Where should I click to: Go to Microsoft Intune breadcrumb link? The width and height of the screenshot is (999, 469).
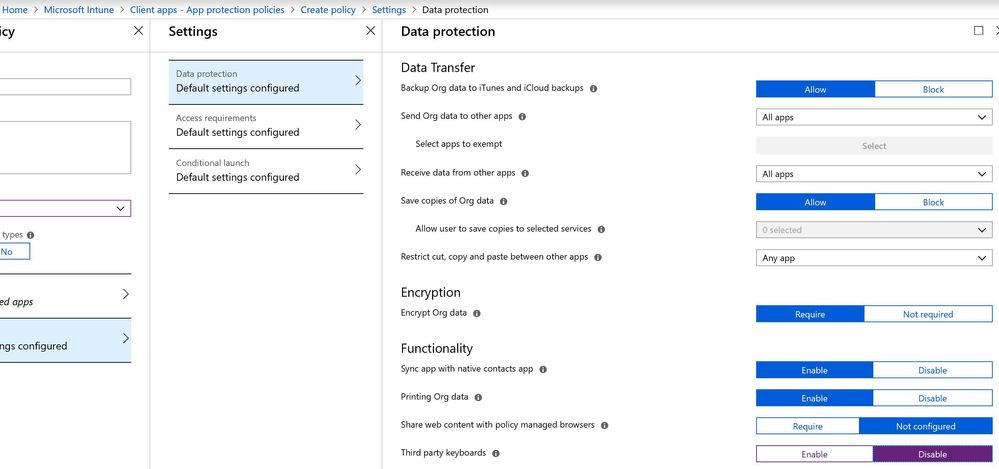coord(79,10)
